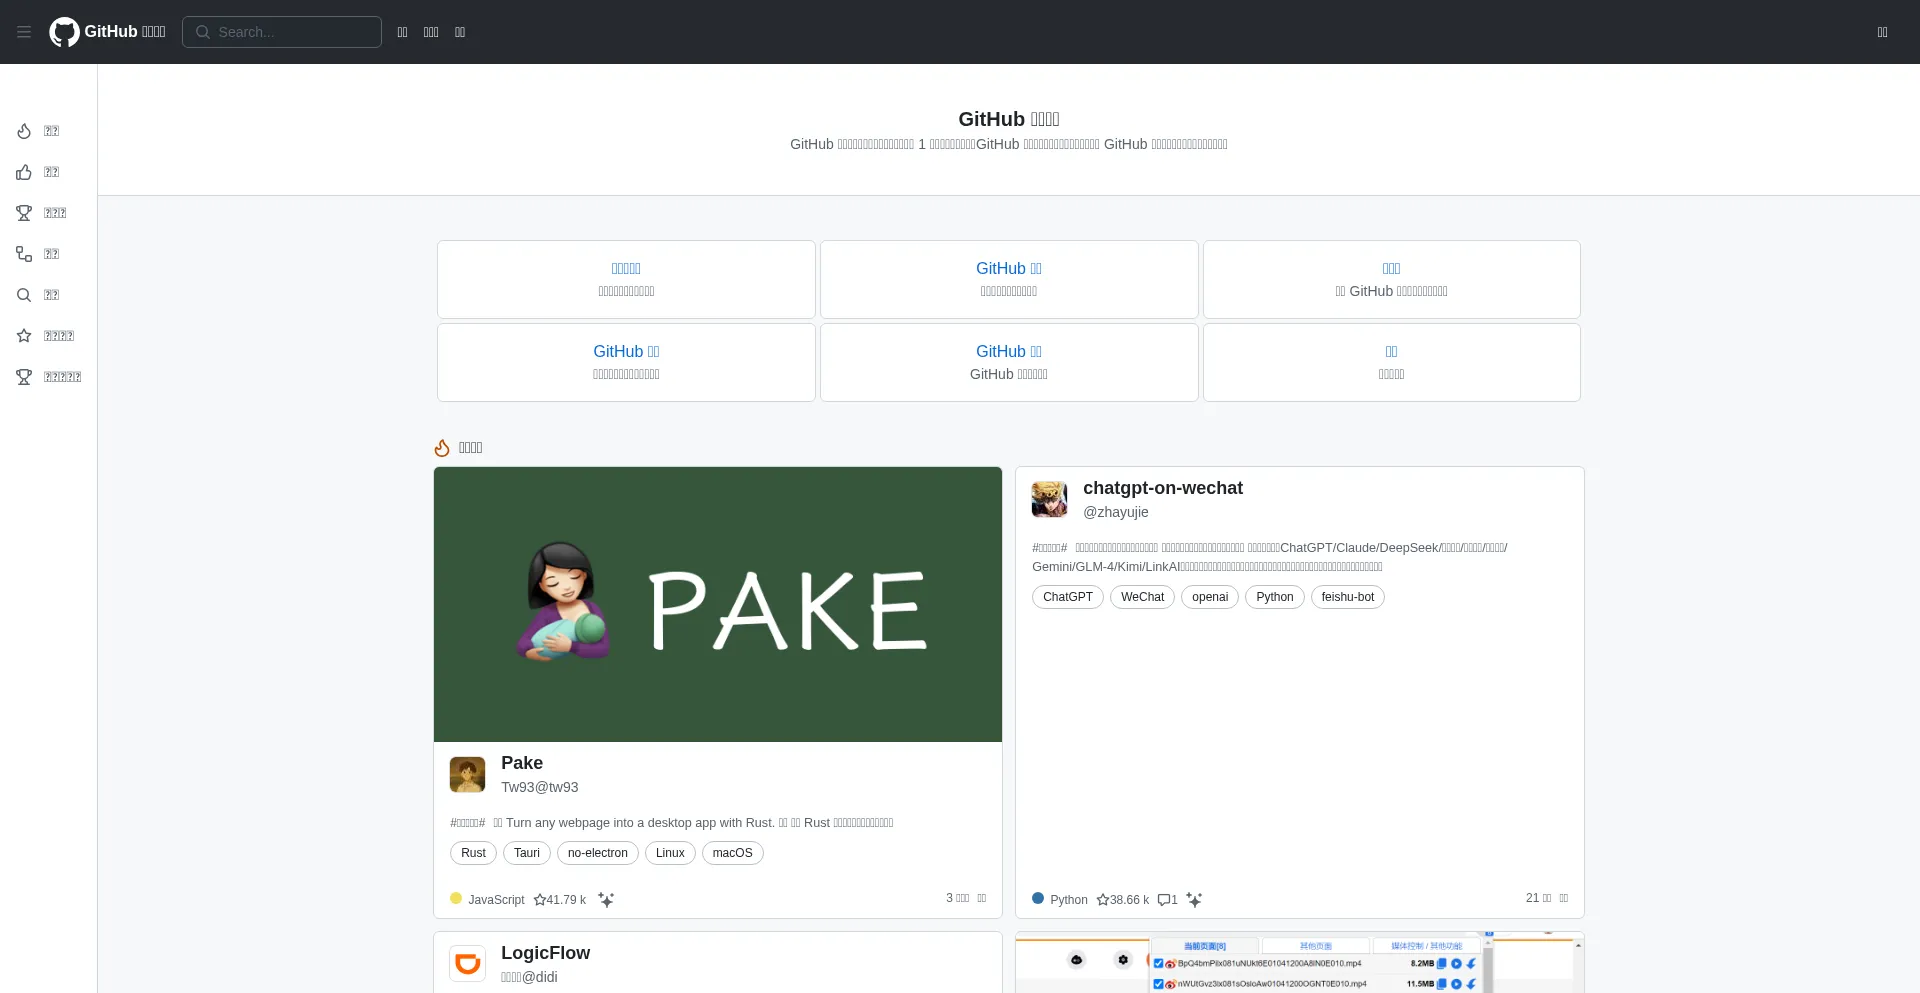The height and width of the screenshot is (993, 1920).
Task: Click the orange LogicFlow logo avatar
Action: tap(467, 964)
